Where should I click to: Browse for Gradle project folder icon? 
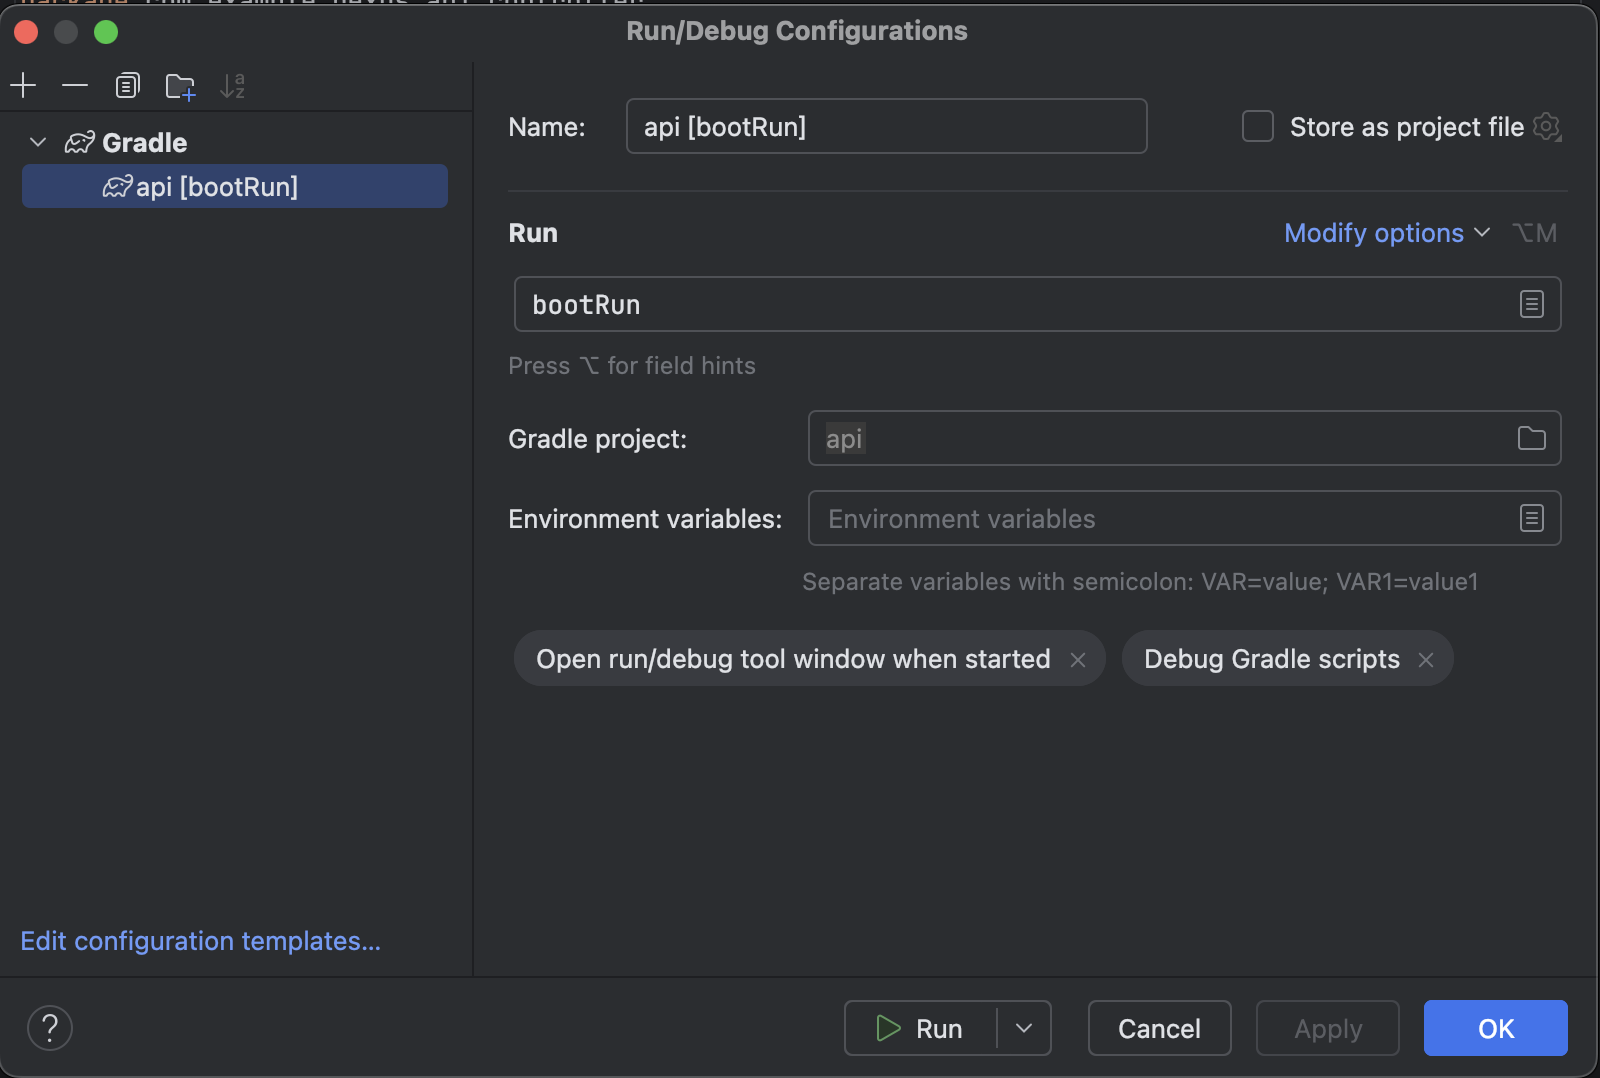(x=1532, y=438)
